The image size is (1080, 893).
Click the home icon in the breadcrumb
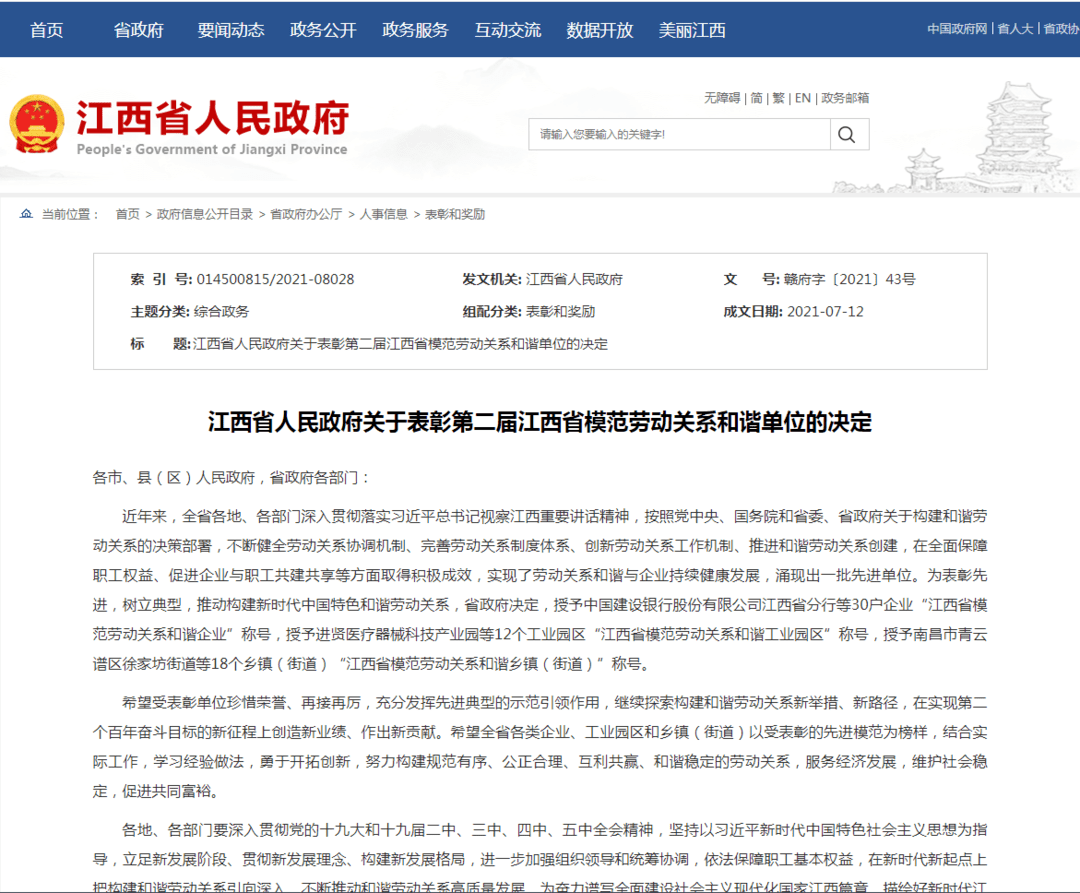tap(27, 214)
